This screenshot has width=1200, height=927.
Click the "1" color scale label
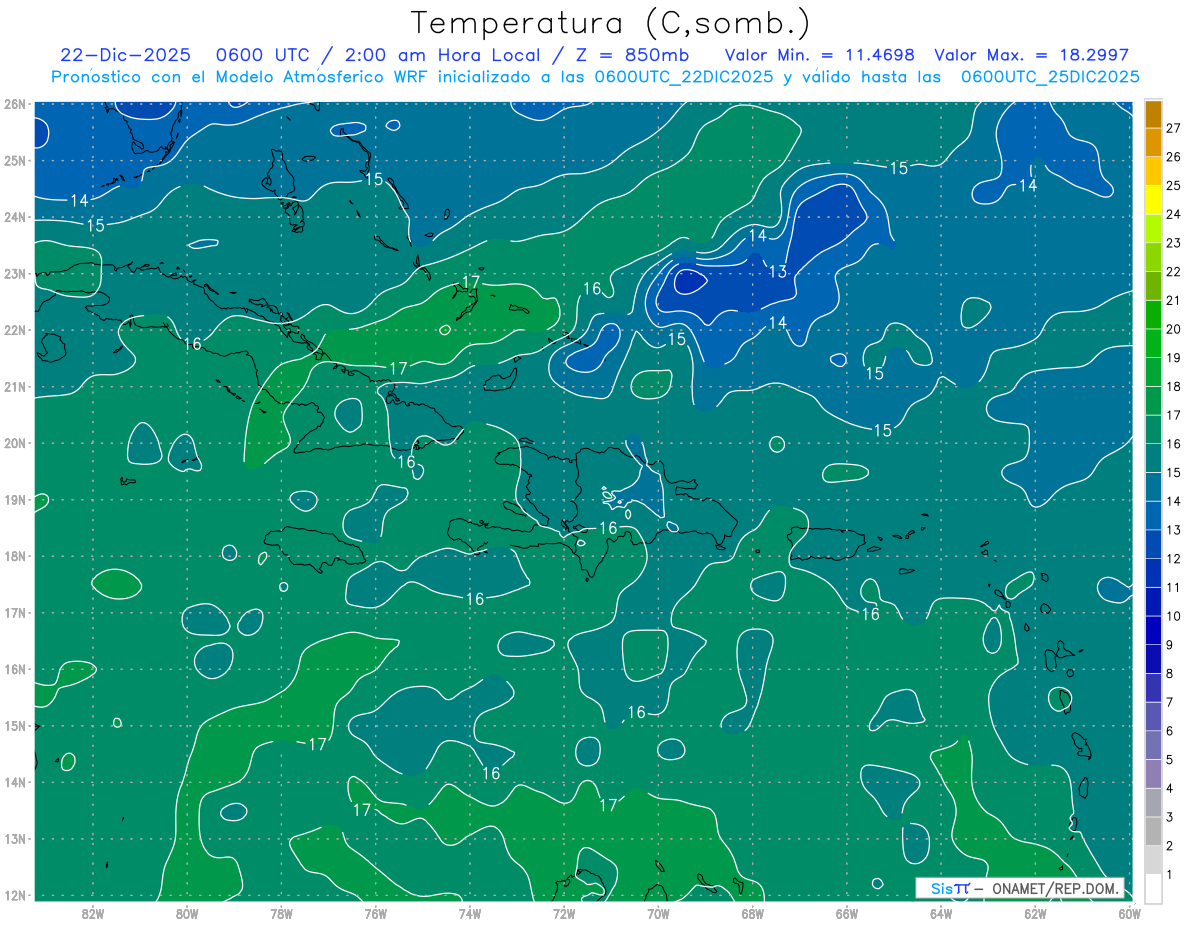point(1170,875)
